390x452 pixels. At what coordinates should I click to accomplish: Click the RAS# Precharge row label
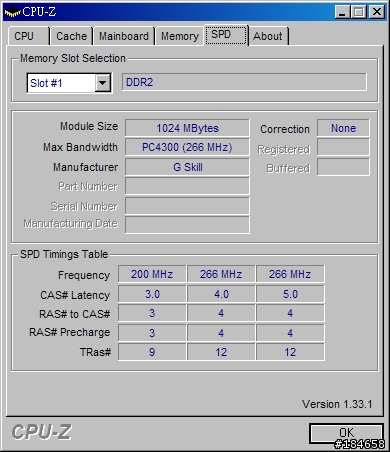pos(70,332)
